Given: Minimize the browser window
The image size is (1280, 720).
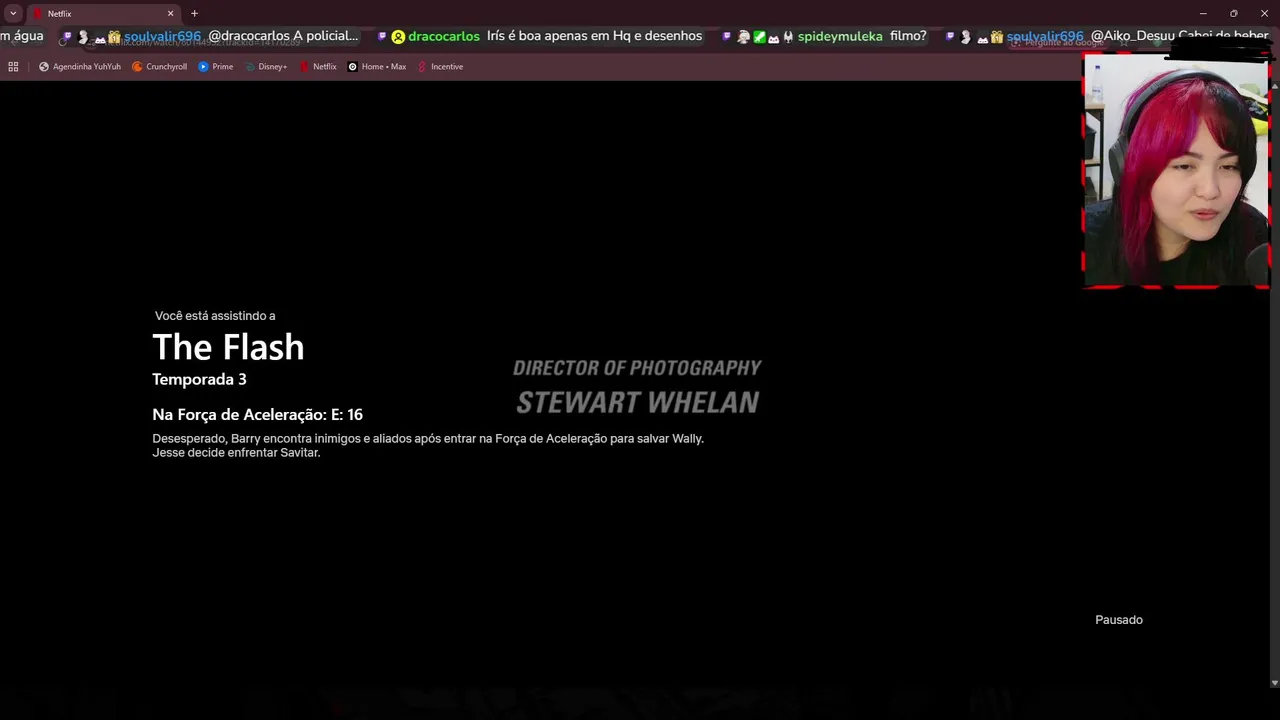Looking at the screenshot, I should (x=1203, y=14).
